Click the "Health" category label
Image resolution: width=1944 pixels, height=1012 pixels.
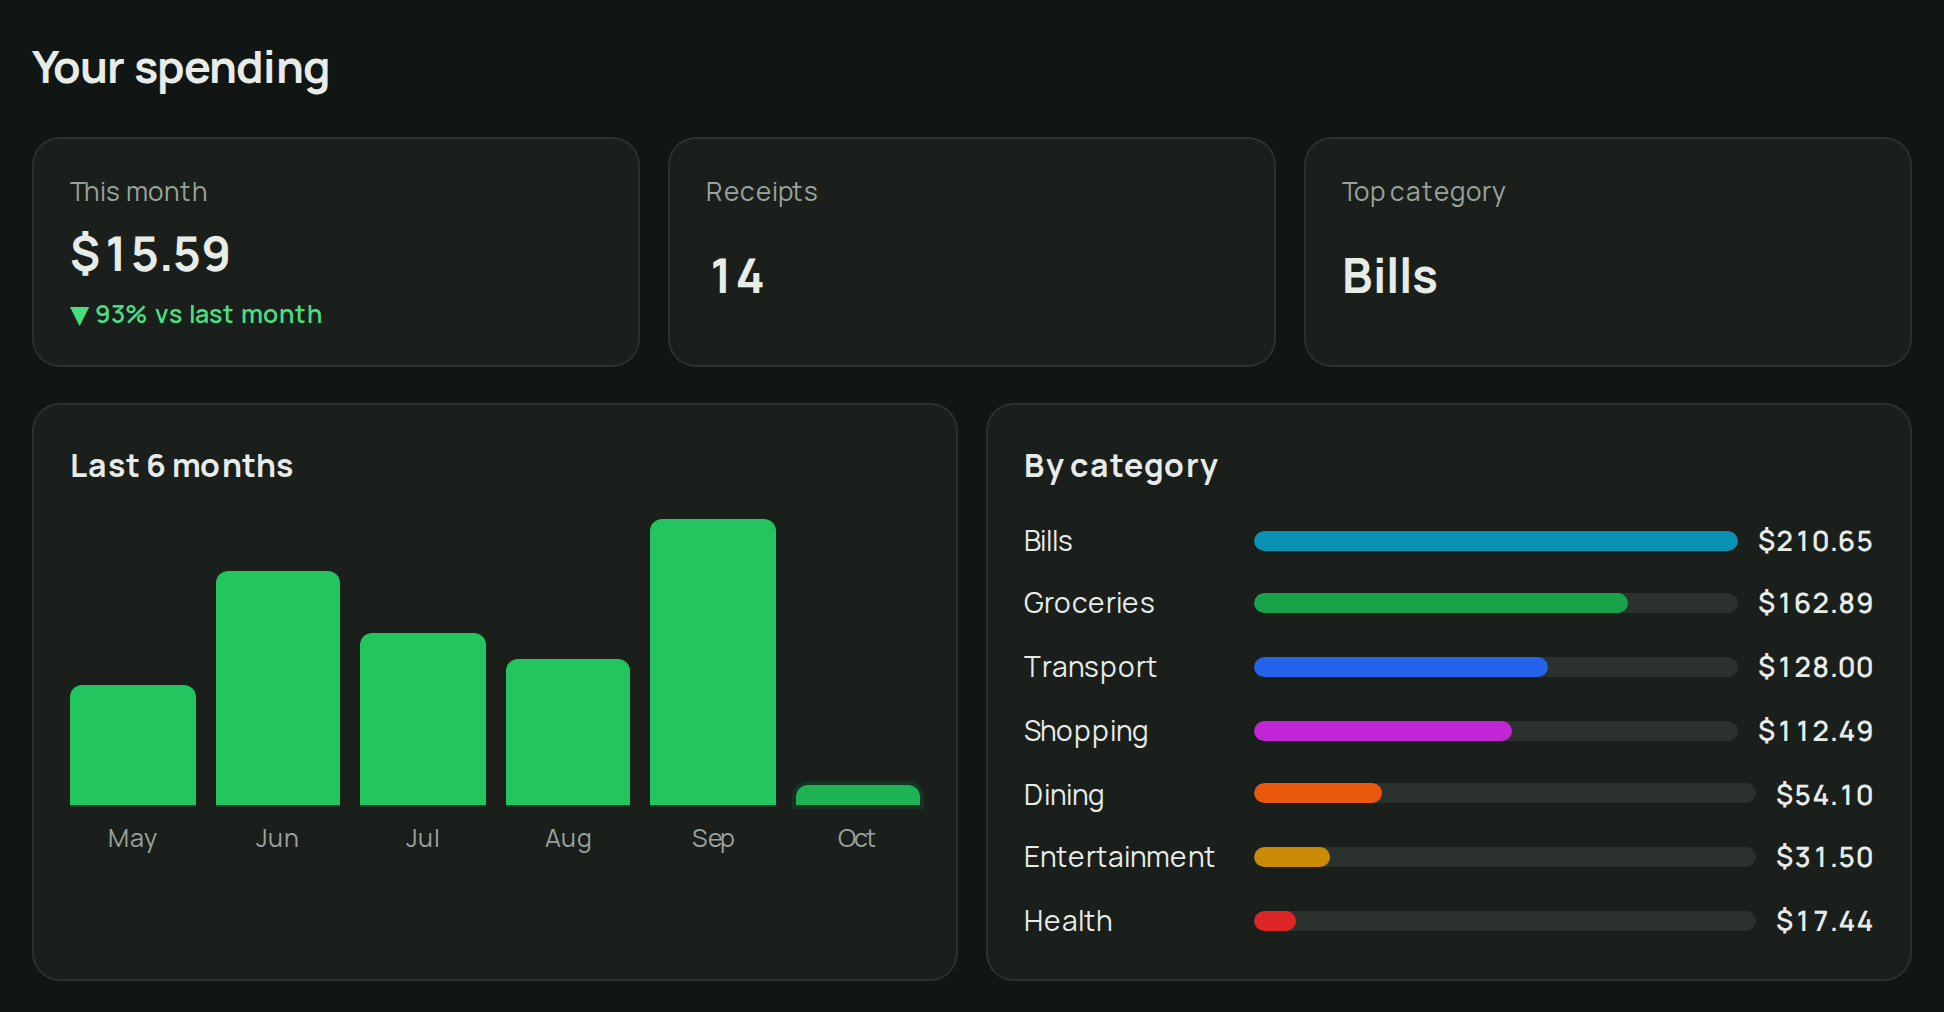[1068, 921]
